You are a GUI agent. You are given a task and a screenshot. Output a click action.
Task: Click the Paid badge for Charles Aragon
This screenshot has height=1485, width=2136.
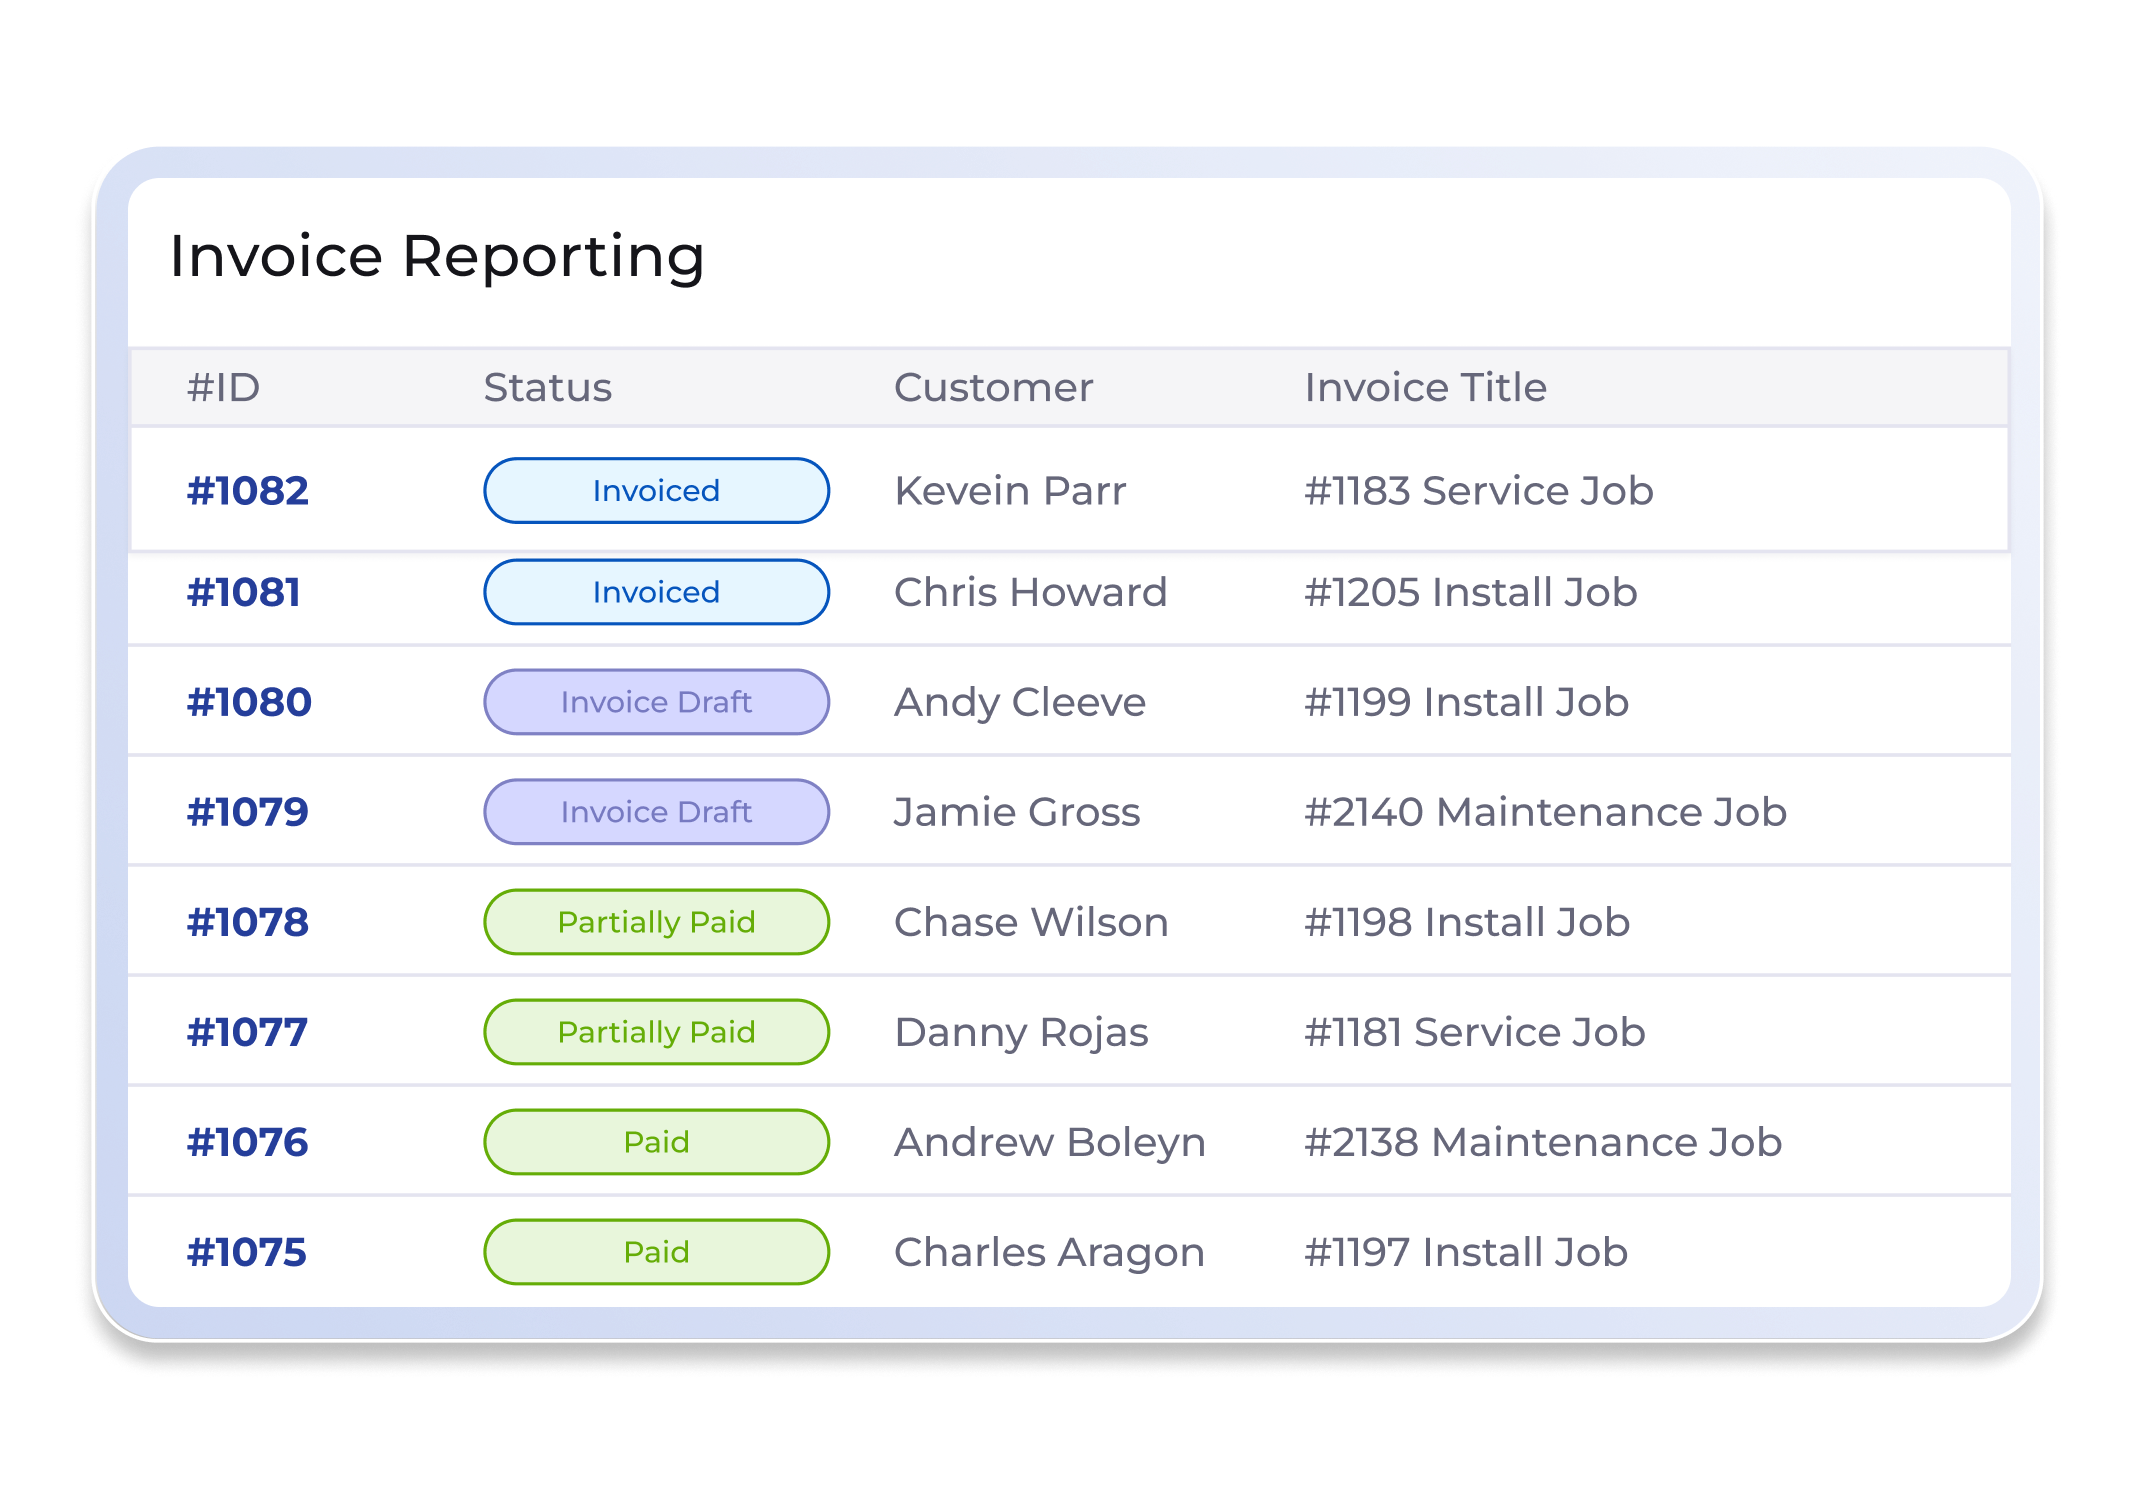656,1253
